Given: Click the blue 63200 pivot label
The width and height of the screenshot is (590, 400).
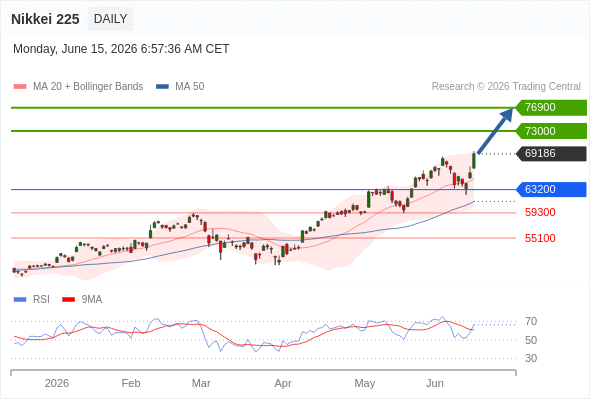Looking at the screenshot, I should pyautogui.click(x=551, y=189).
